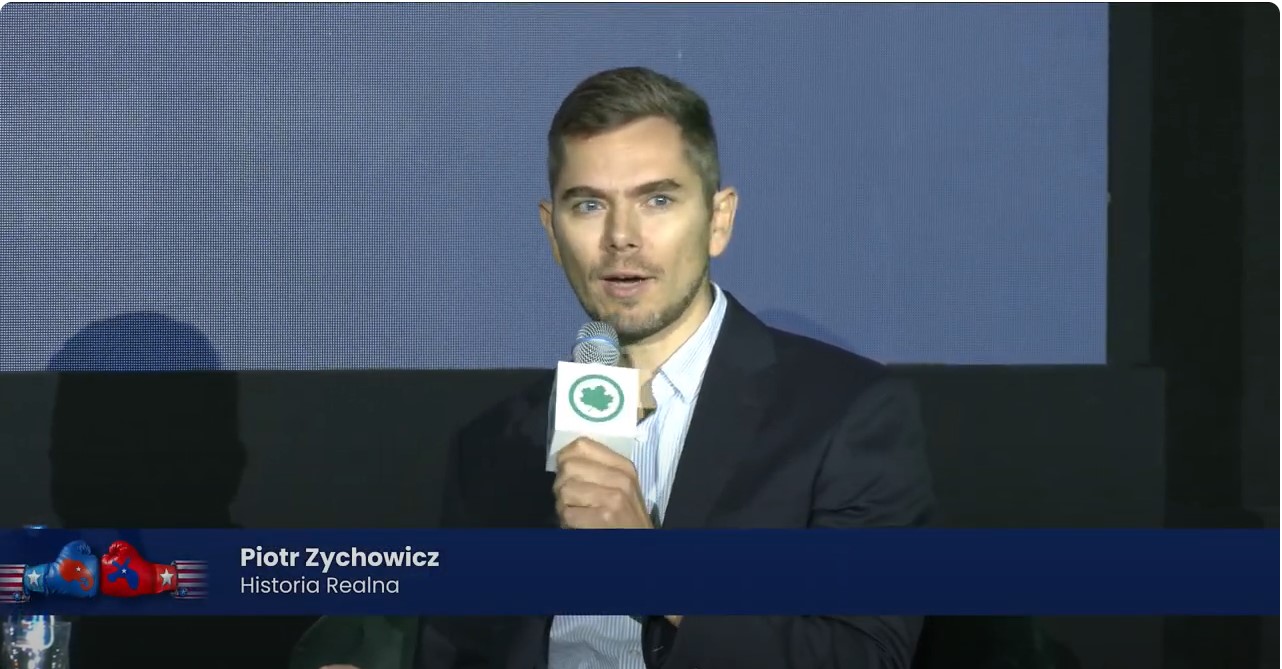1282x669 pixels.
Task: Click the "Historia Realna" subtitle text
Action: coord(319,585)
